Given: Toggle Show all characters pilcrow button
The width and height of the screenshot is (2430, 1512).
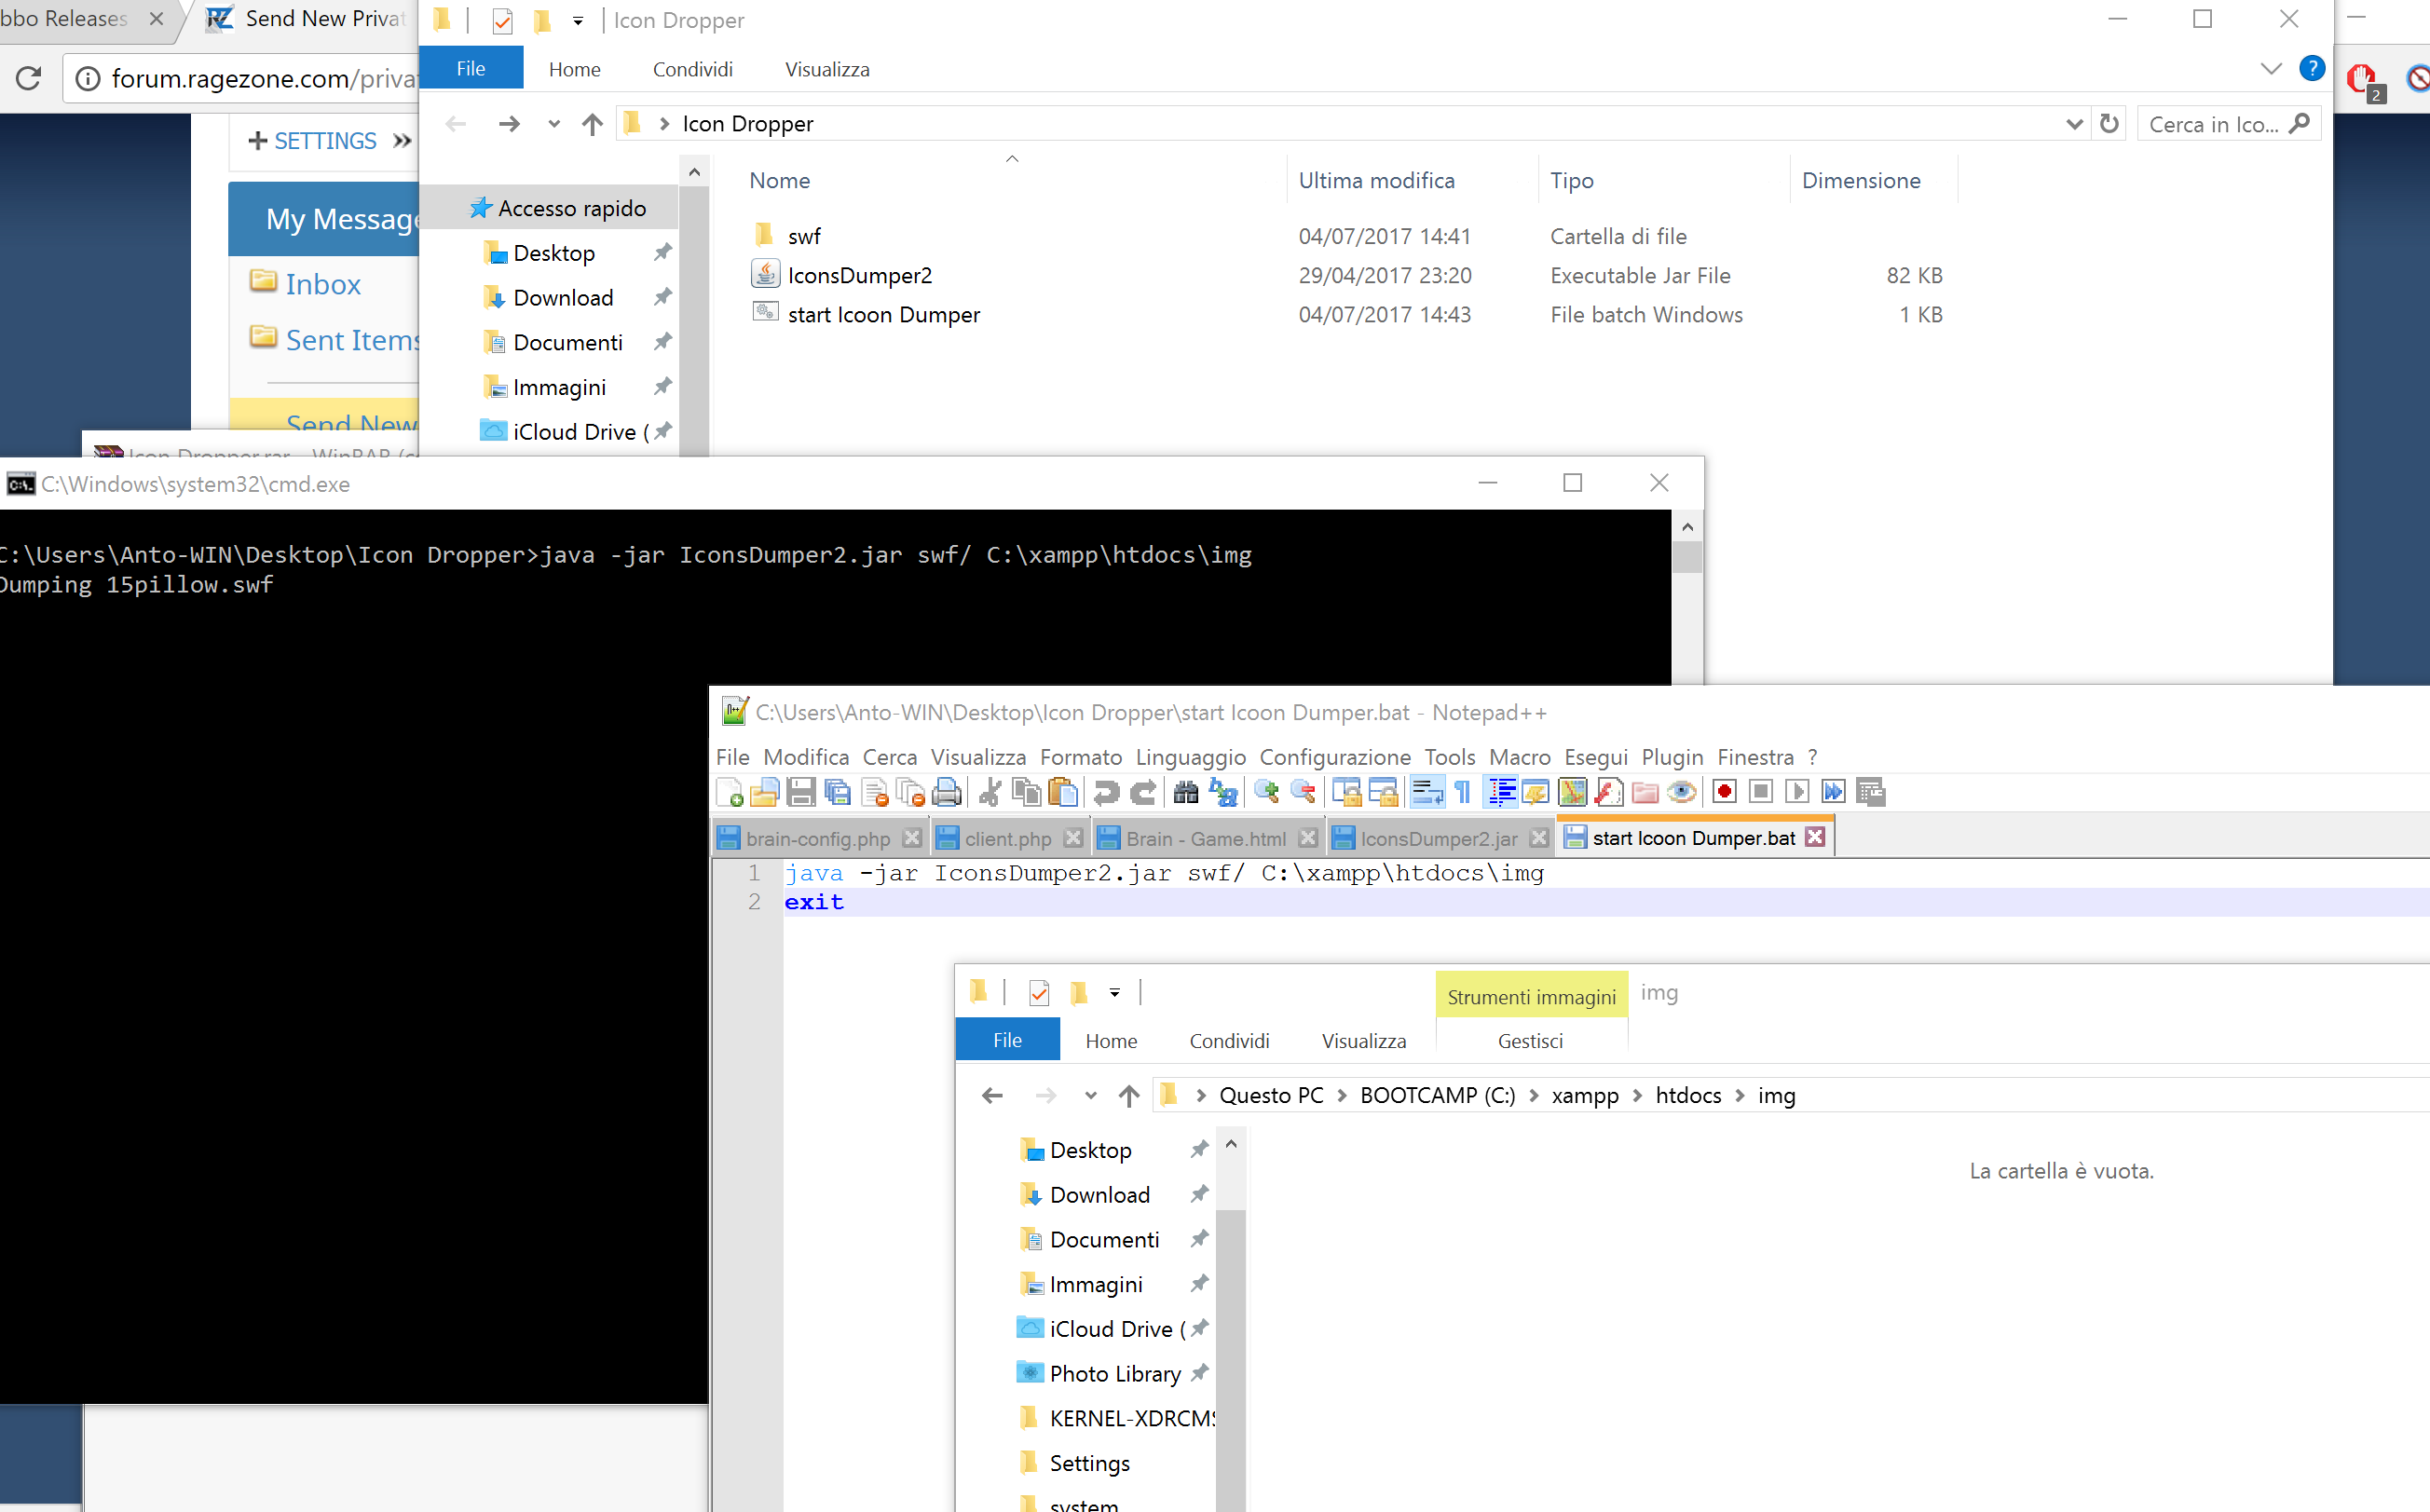Looking at the screenshot, I should point(1463,792).
